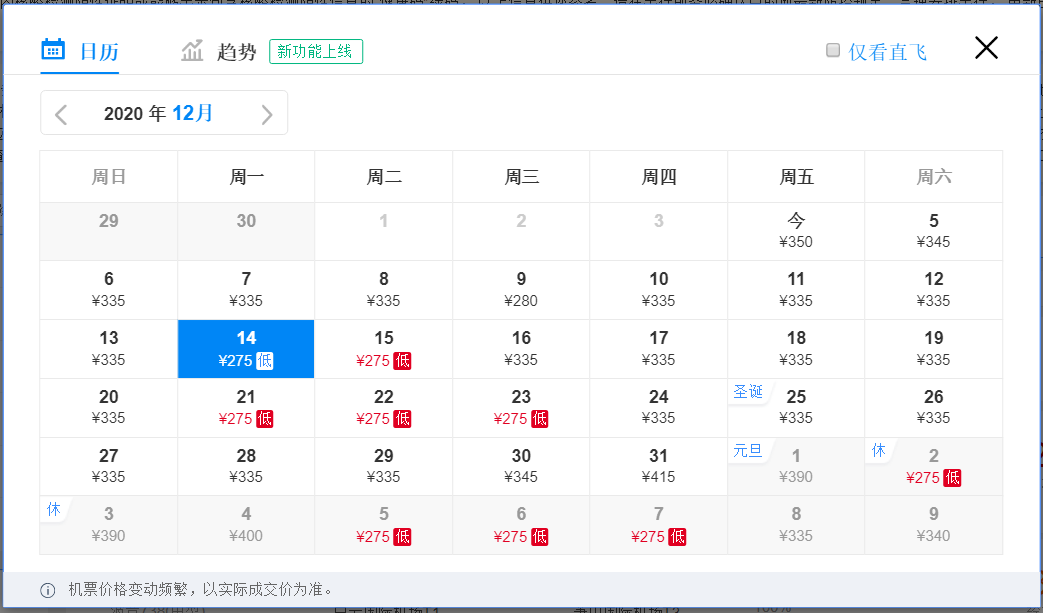Select December 5 priced ¥345
The width and height of the screenshot is (1043, 613).
click(x=934, y=231)
